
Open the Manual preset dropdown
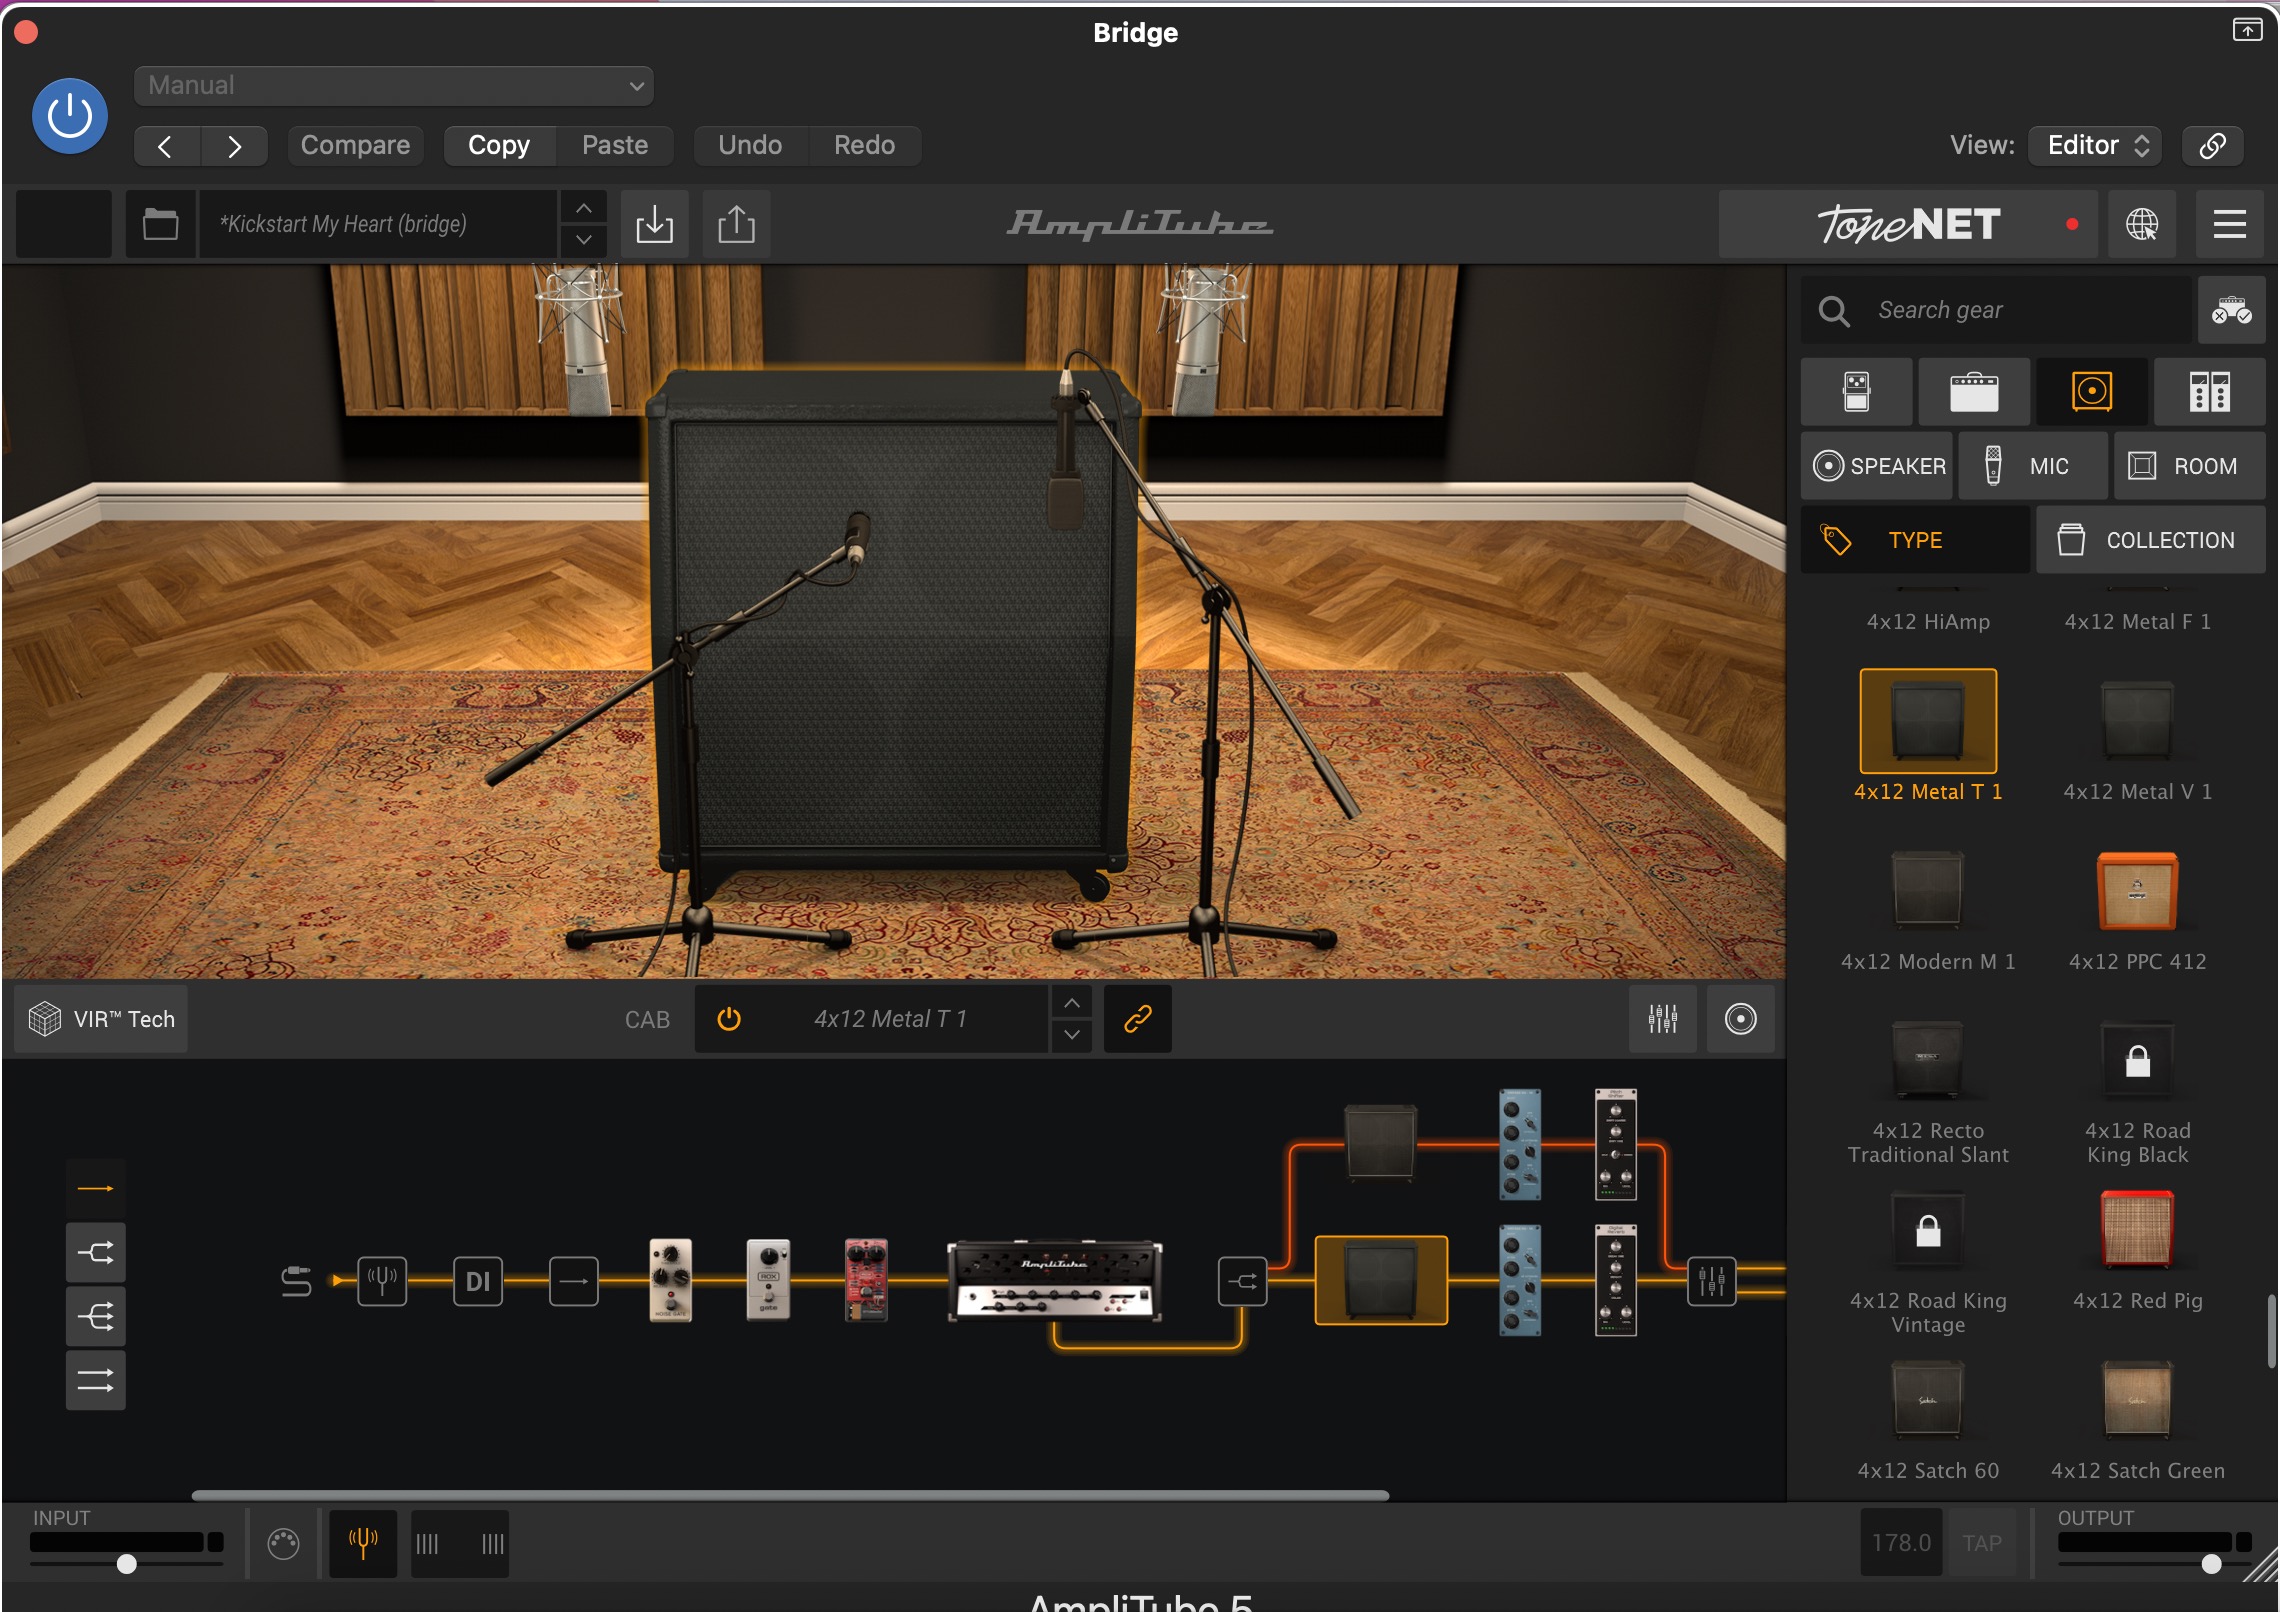[393, 86]
